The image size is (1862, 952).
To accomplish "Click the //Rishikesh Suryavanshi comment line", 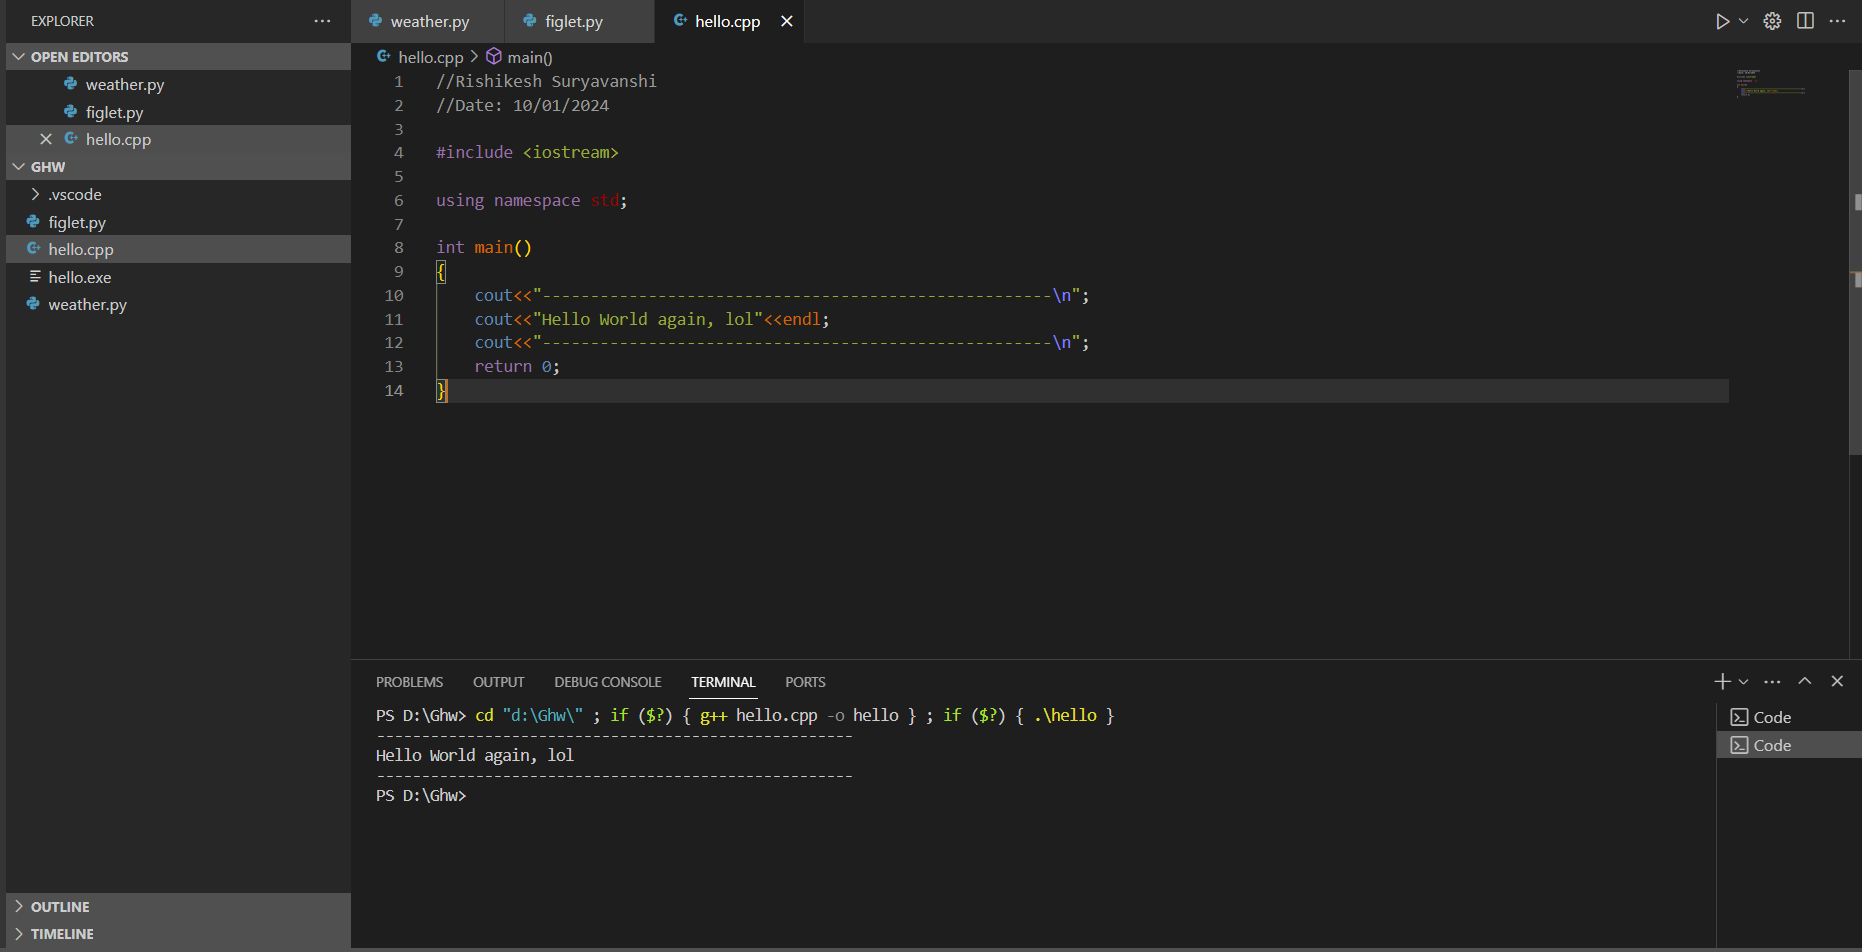I will (x=546, y=81).
